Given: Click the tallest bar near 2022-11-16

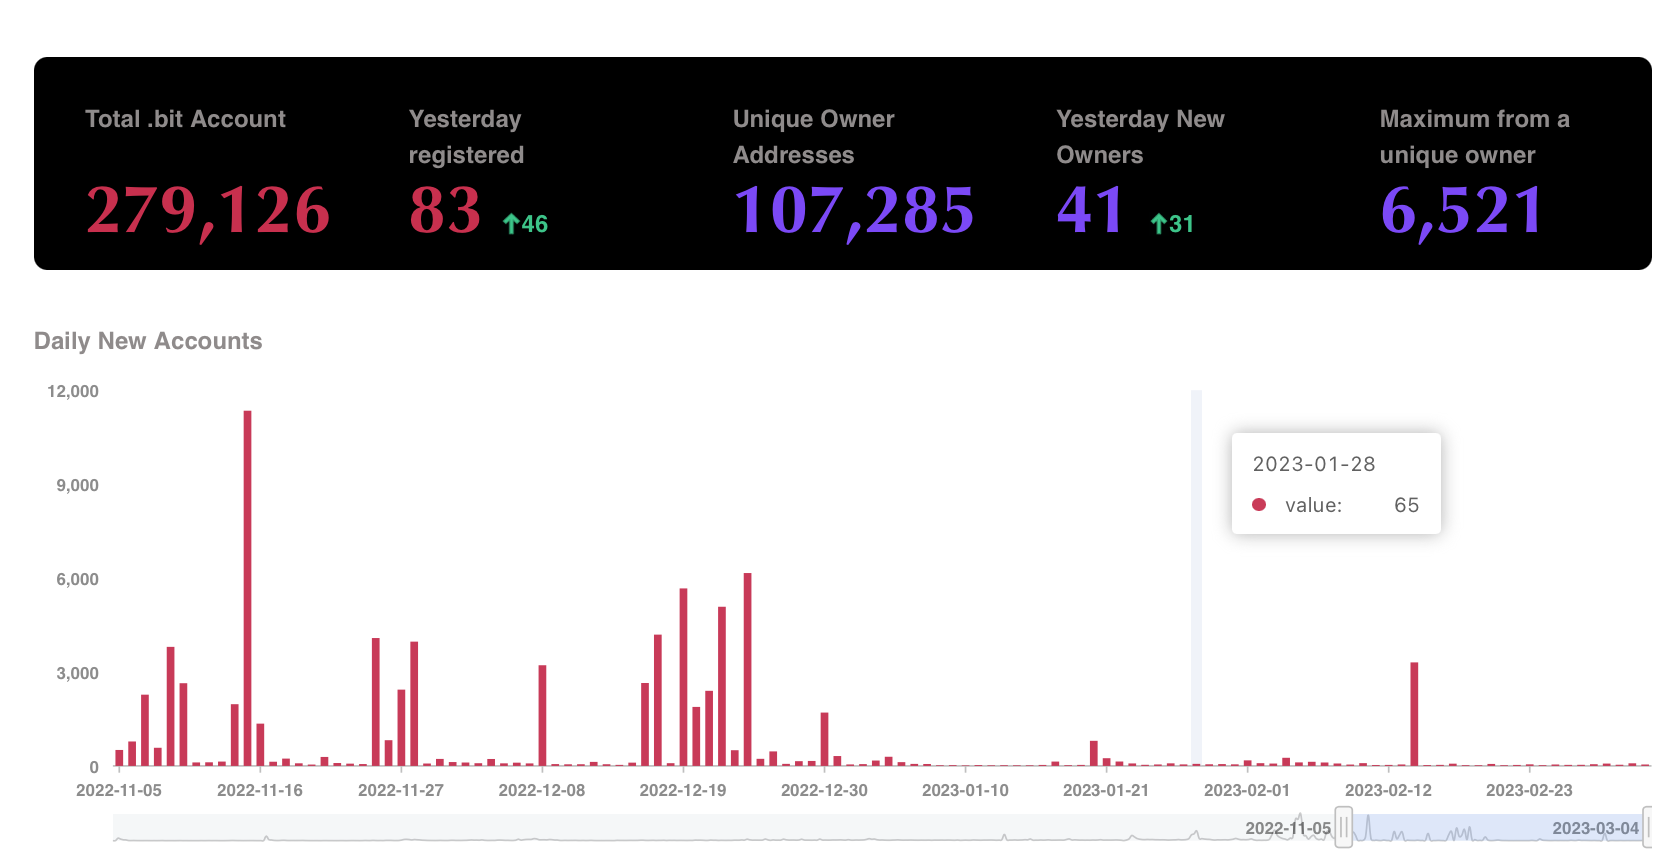Looking at the screenshot, I should [x=247, y=588].
